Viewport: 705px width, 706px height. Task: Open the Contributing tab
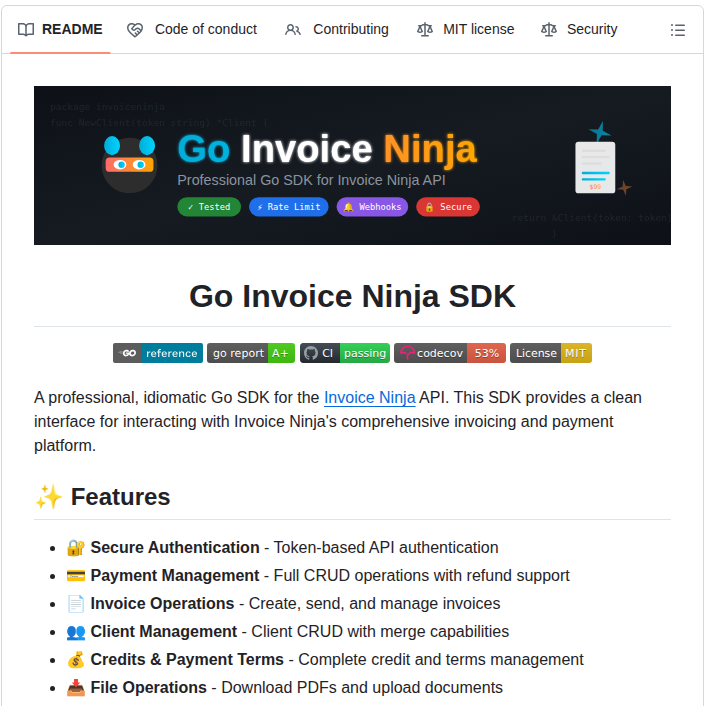pyautogui.click(x=337, y=29)
